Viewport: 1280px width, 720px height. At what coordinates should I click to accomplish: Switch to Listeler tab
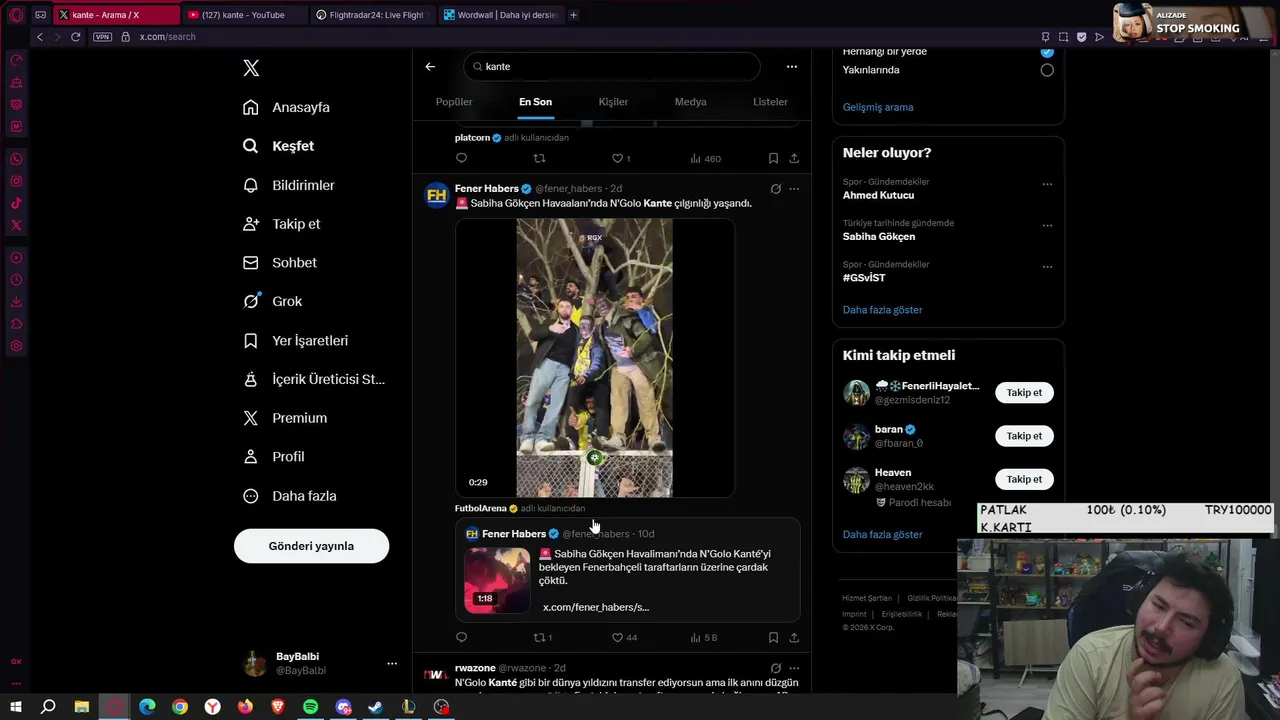770,102
